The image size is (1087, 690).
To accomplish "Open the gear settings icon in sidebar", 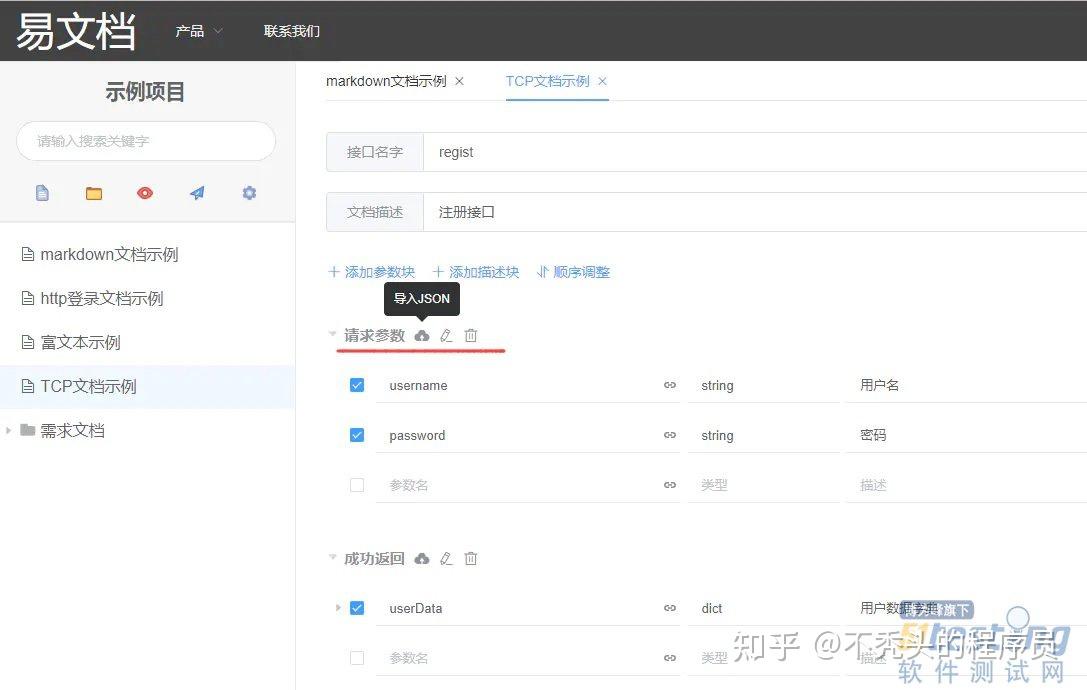I will [250, 193].
